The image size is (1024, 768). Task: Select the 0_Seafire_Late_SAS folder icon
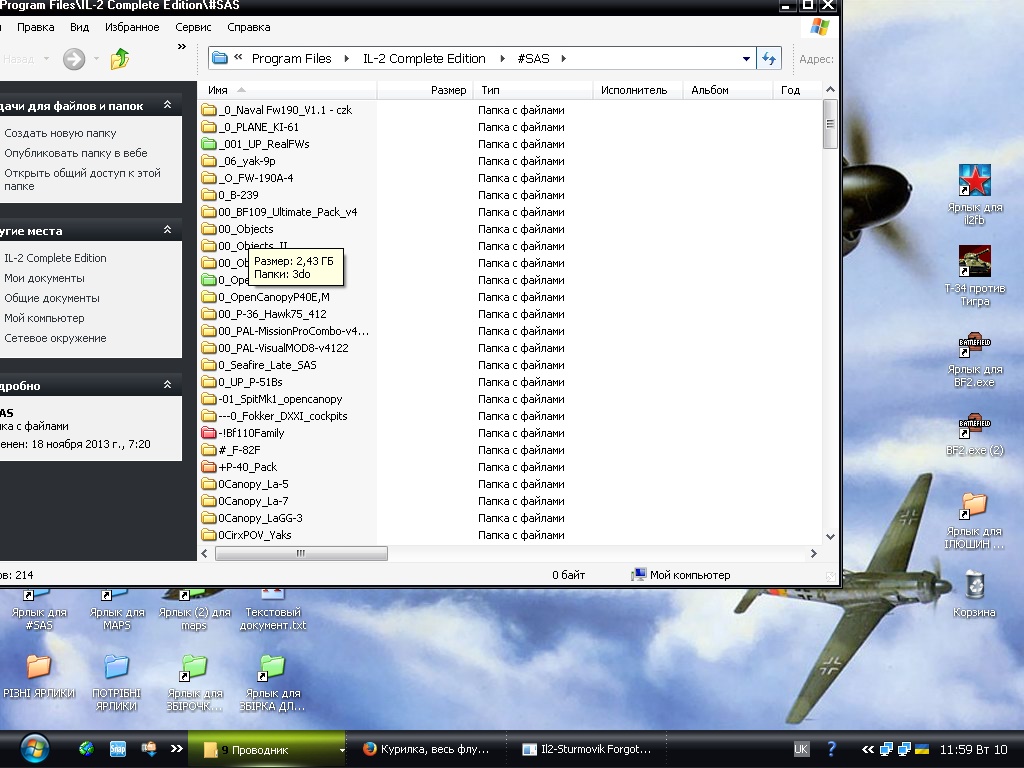click(209, 364)
